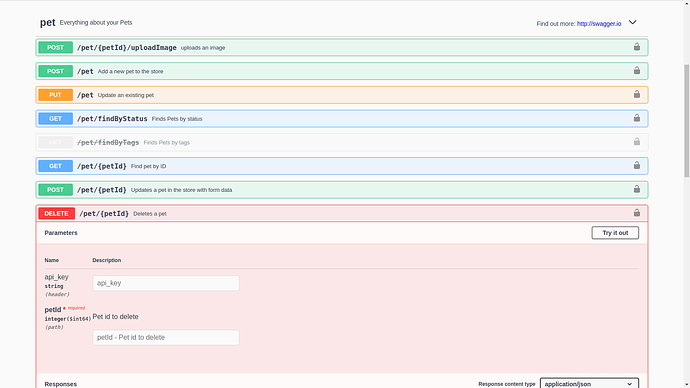Expand POST /pet Add a new pet operation

point(341,71)
